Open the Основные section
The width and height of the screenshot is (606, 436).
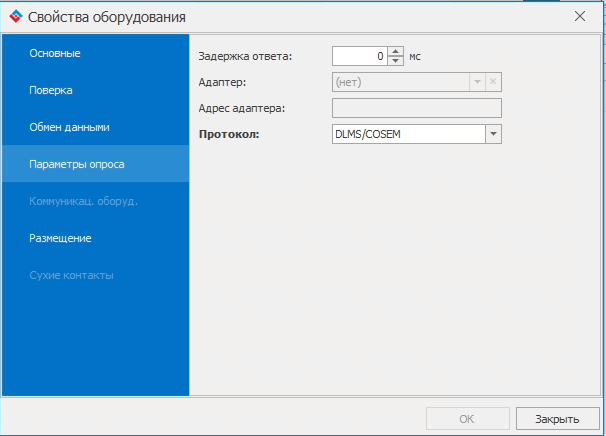coord(55,53)
